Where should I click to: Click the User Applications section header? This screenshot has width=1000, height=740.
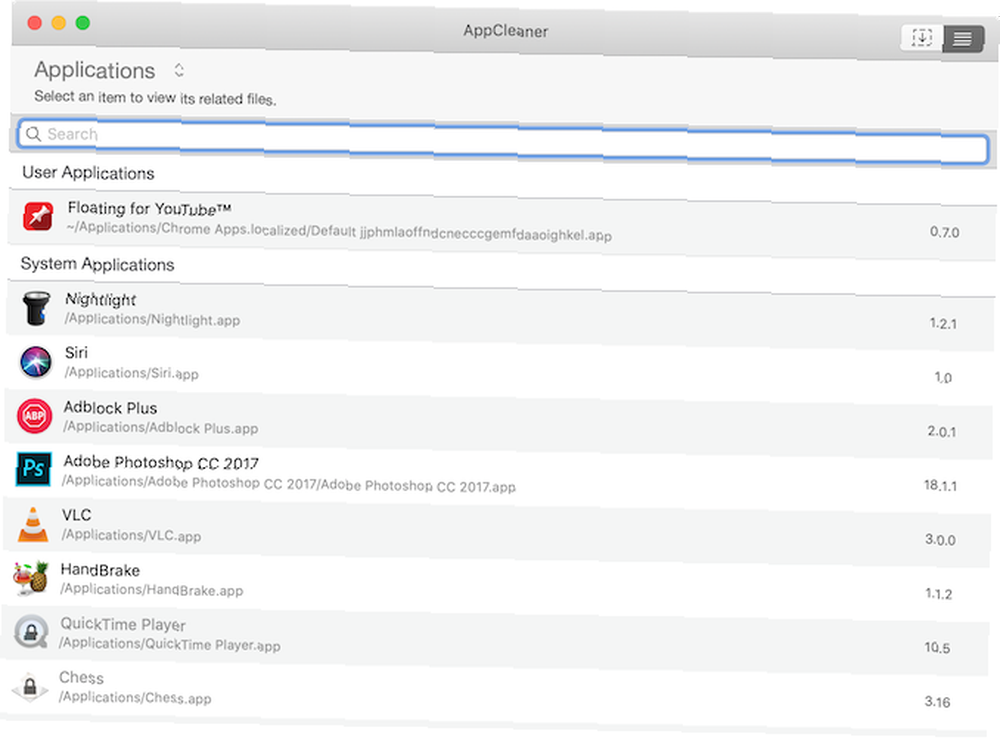click(88, 173)
